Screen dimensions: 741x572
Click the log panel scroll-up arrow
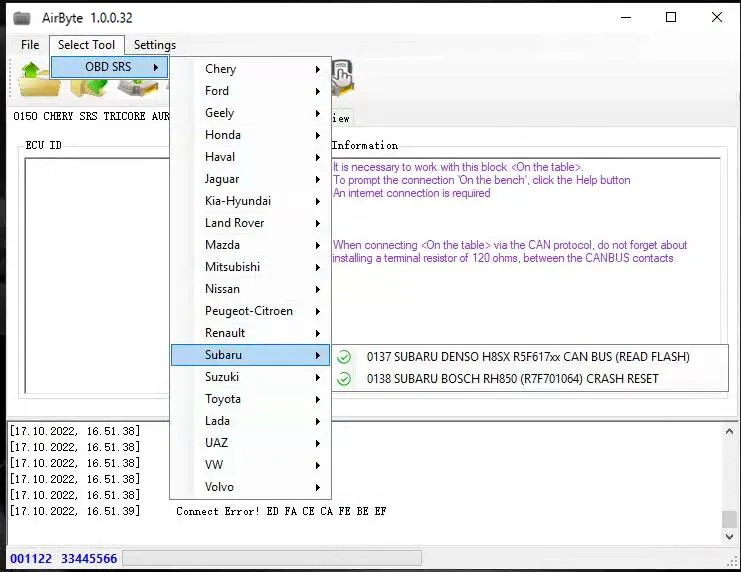(730, 431)
